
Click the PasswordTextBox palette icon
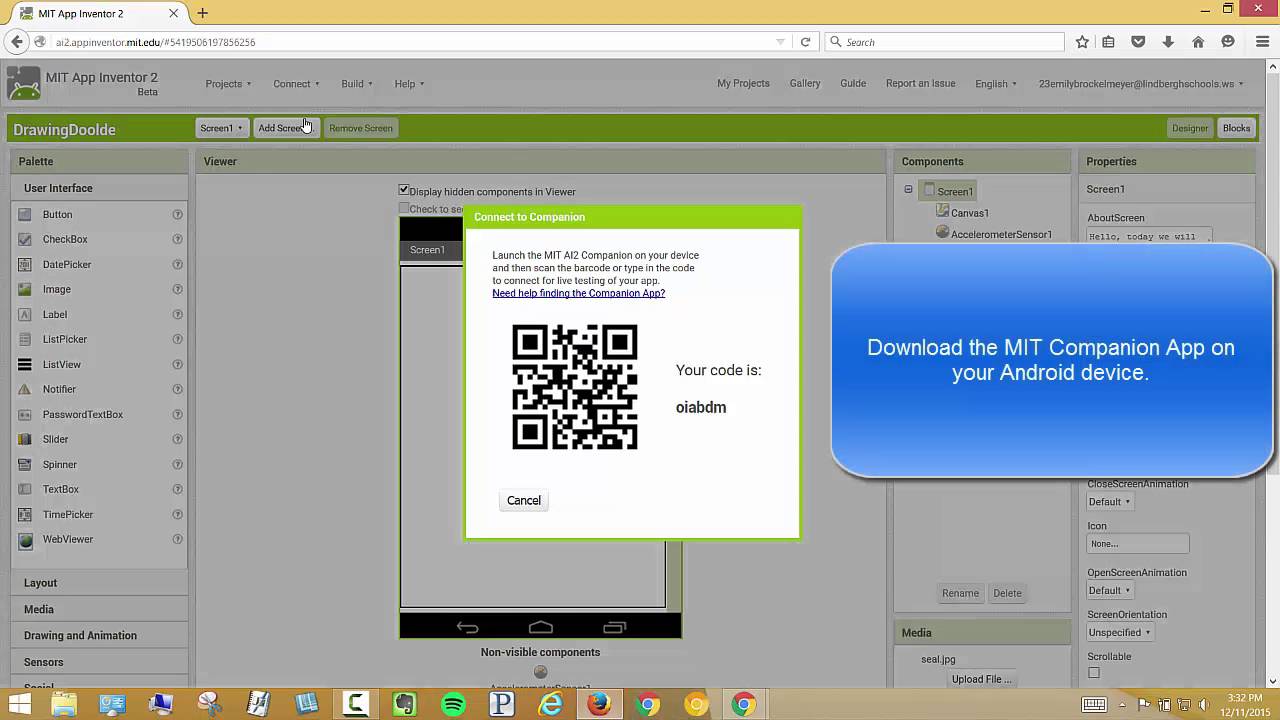point(25,414)
